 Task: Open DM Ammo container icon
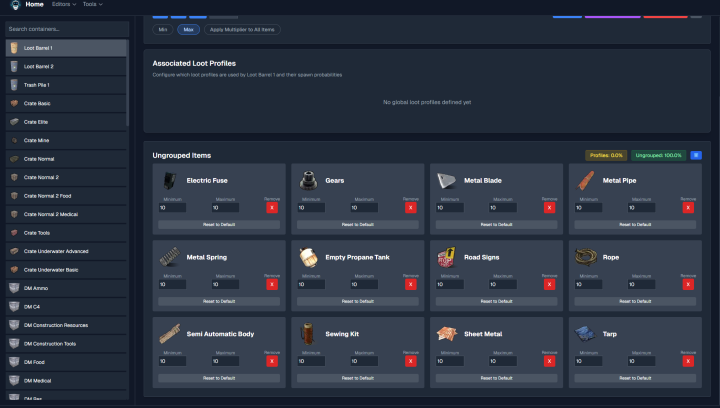point(14,288)
